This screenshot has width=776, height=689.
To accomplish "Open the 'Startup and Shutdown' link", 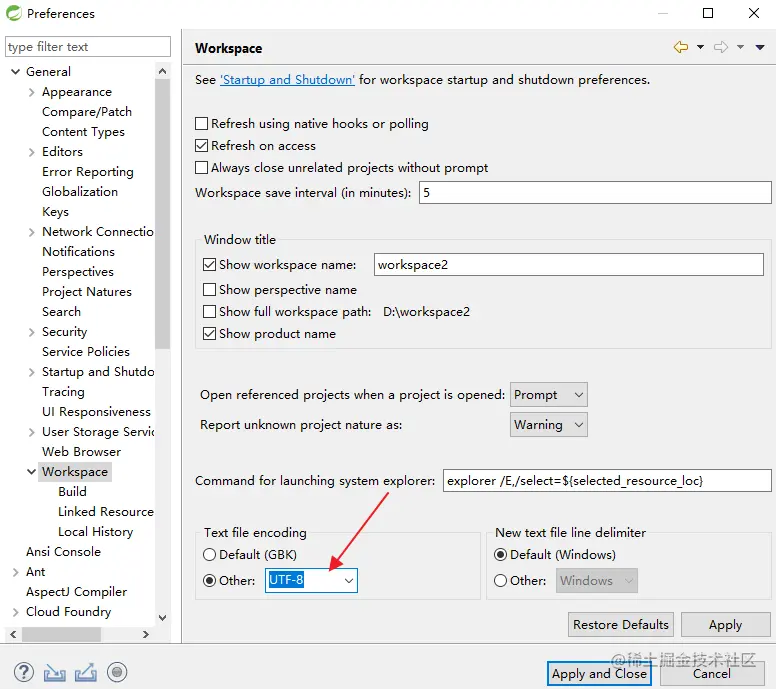I will pyautogui.click(x=287, y=80).
